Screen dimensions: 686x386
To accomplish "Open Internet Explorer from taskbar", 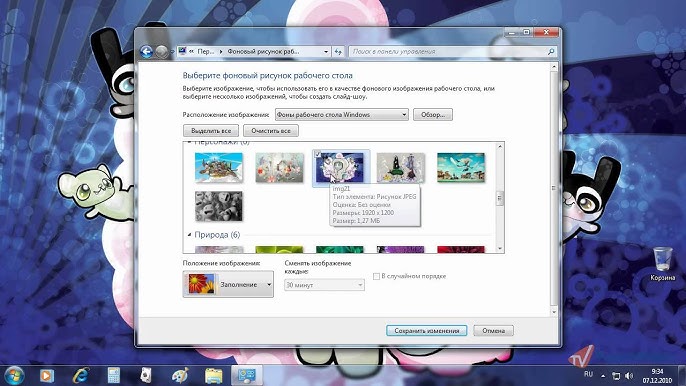I will [80, 375].
